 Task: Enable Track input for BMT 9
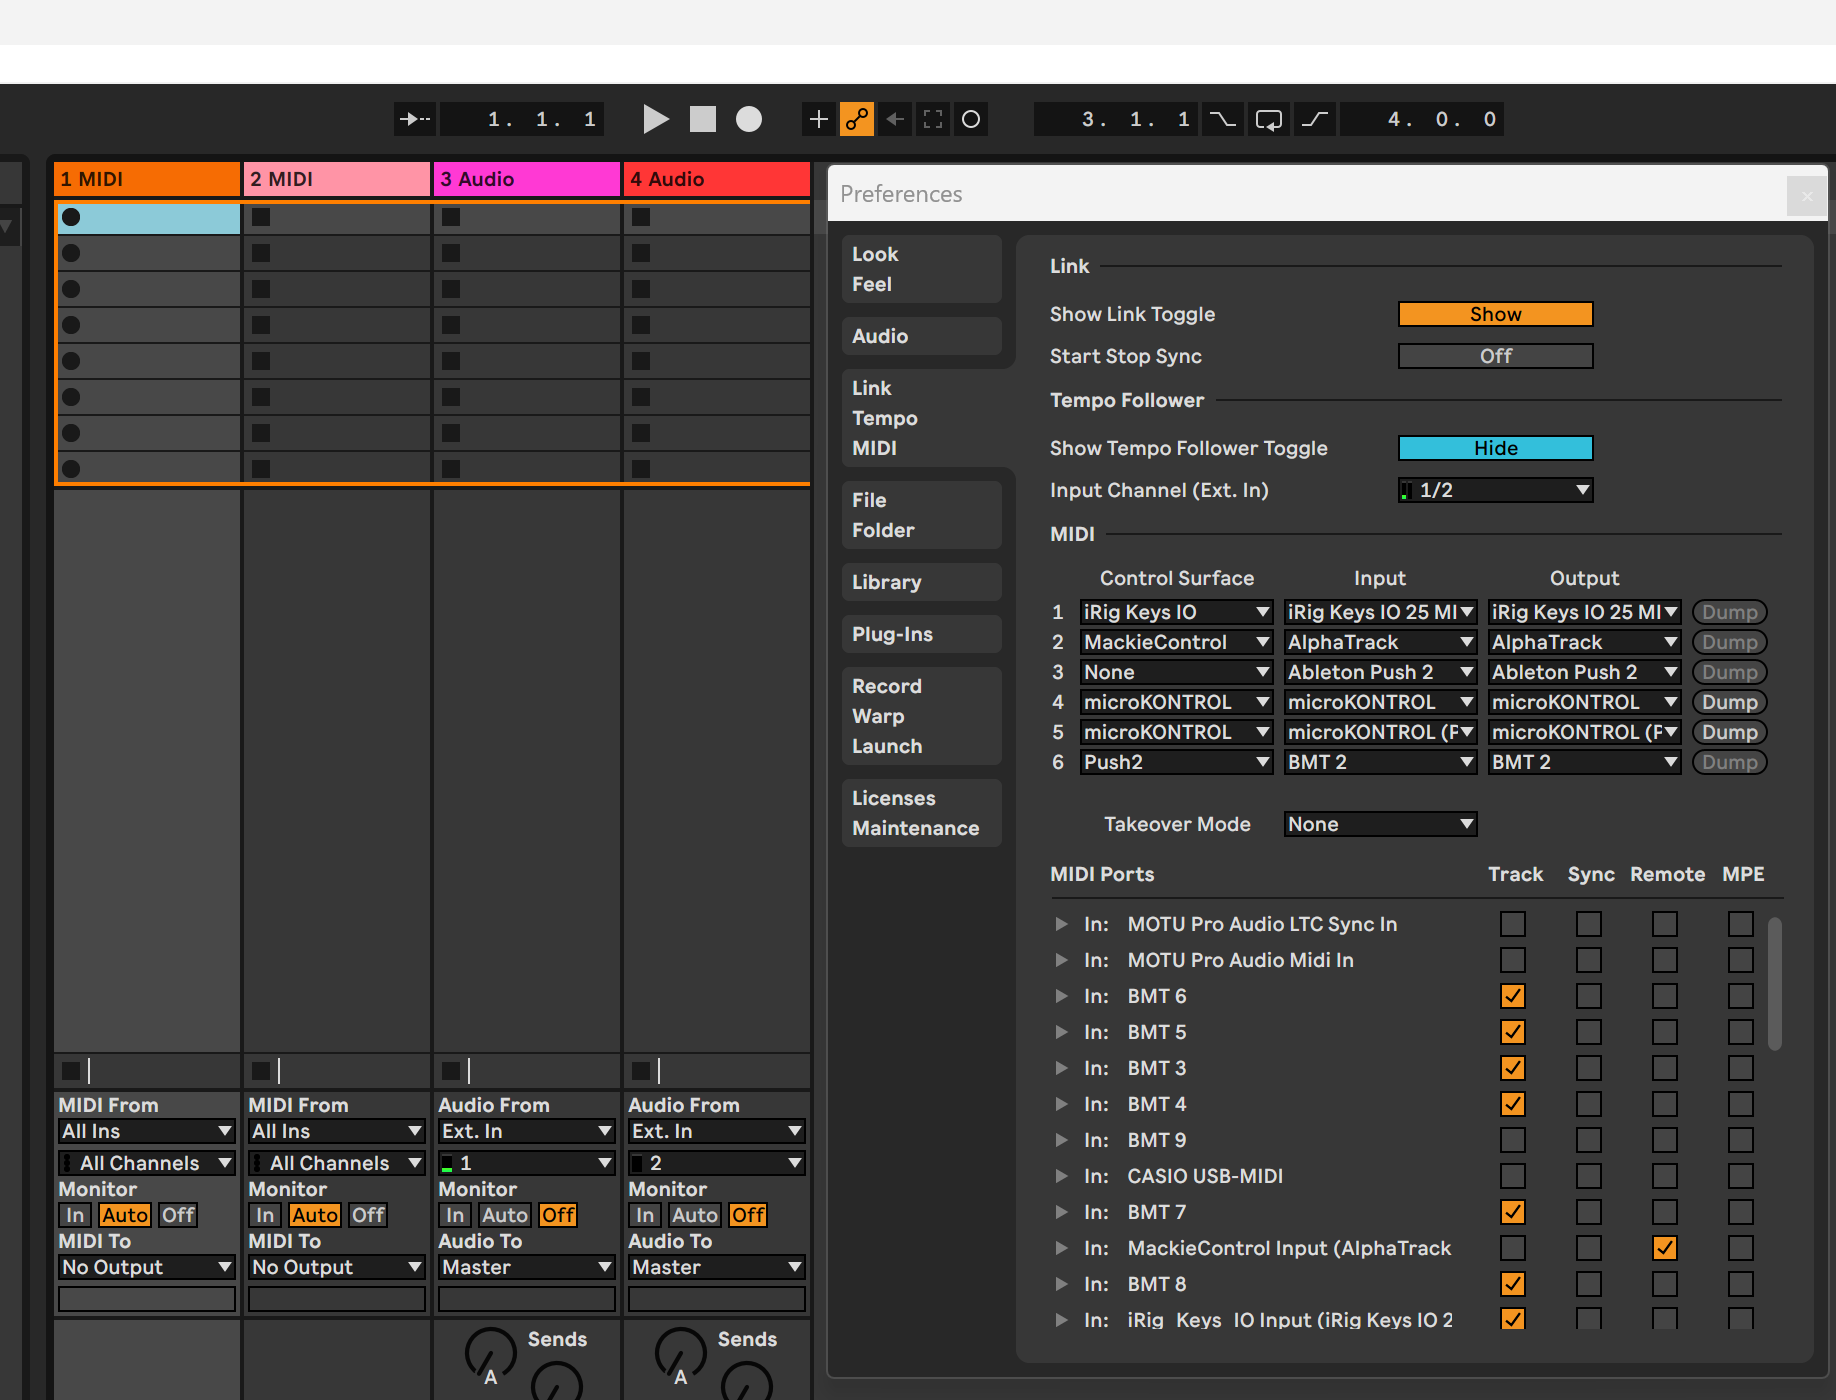click(x=1513, y=1139)
